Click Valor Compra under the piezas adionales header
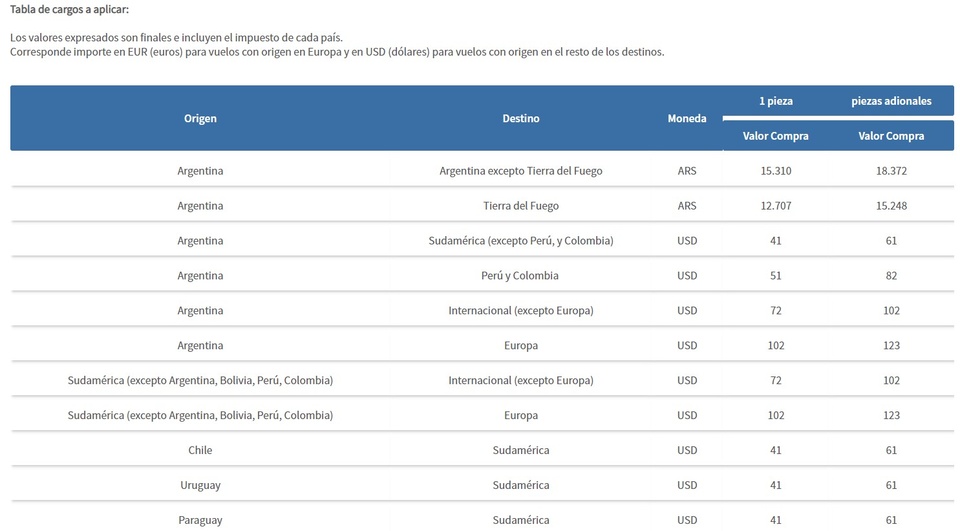 click(891, 136)
